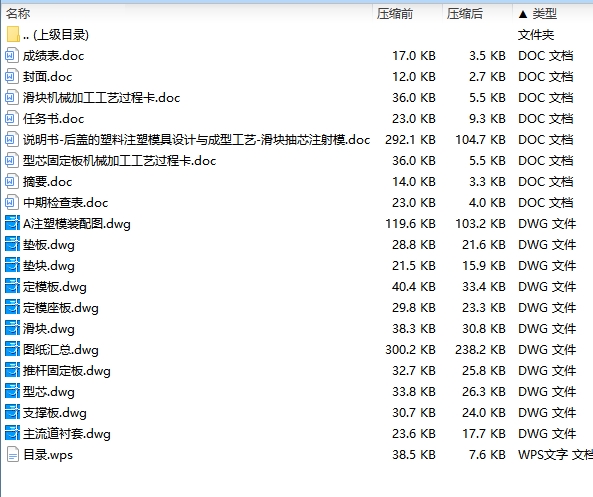Click the DWG icon beside 型芯.dwg

(x=12, y=391)
